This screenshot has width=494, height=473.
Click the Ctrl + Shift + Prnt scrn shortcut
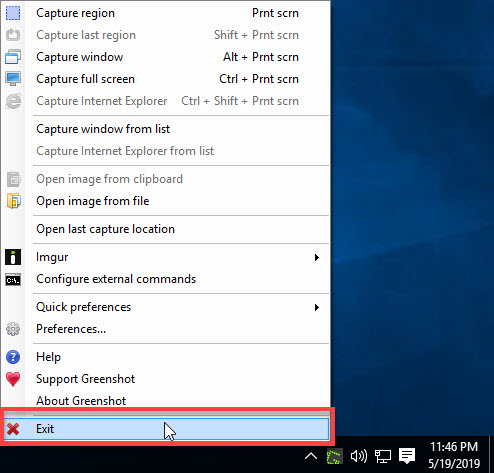[x=240, y=101]
